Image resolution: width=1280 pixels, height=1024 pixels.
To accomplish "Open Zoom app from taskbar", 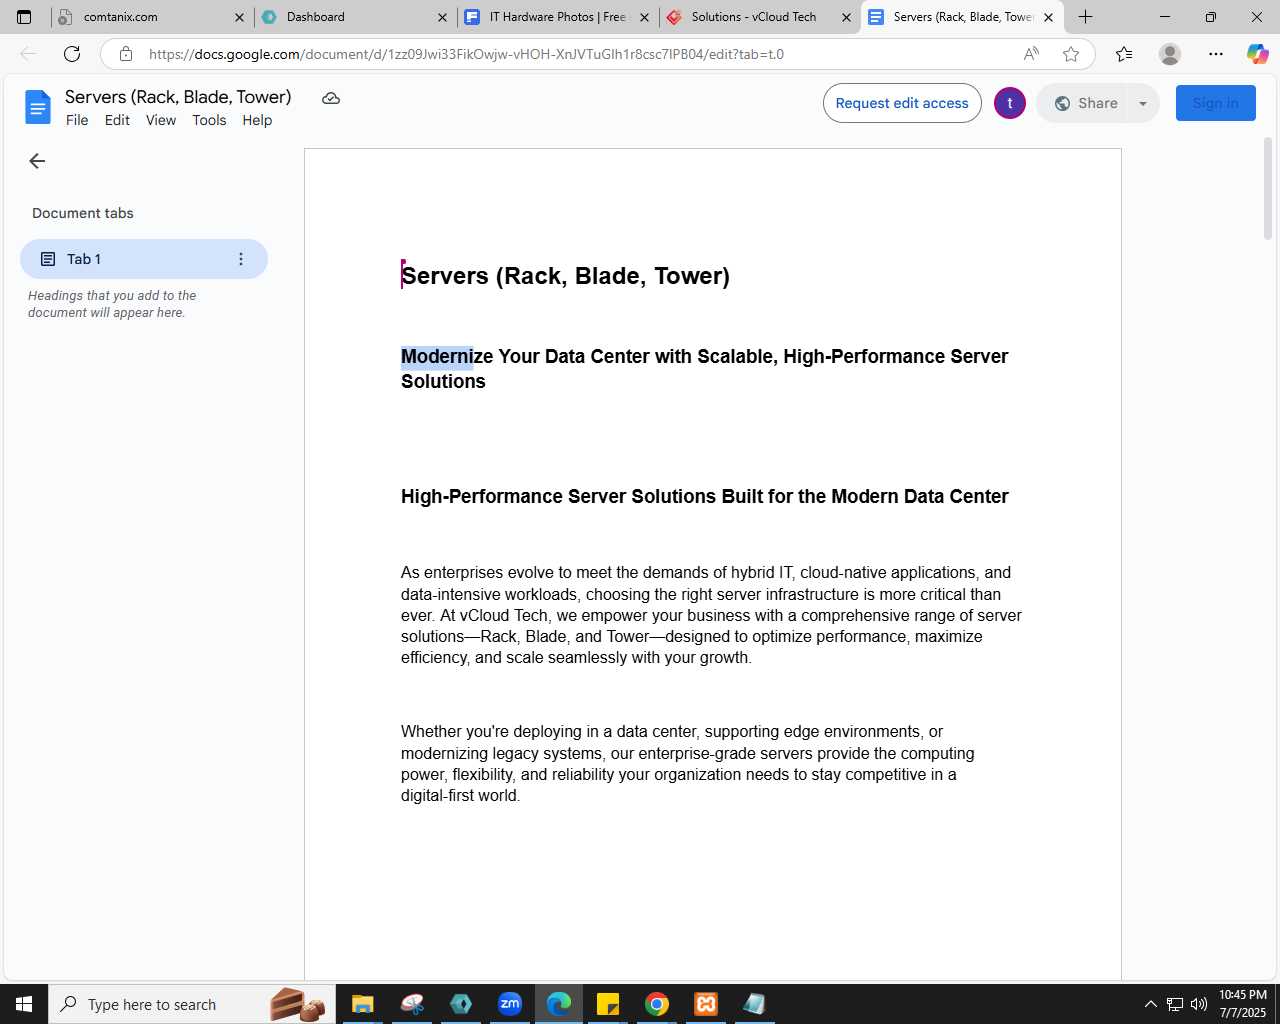I will pyautogui.click(x=510, y=1004).
